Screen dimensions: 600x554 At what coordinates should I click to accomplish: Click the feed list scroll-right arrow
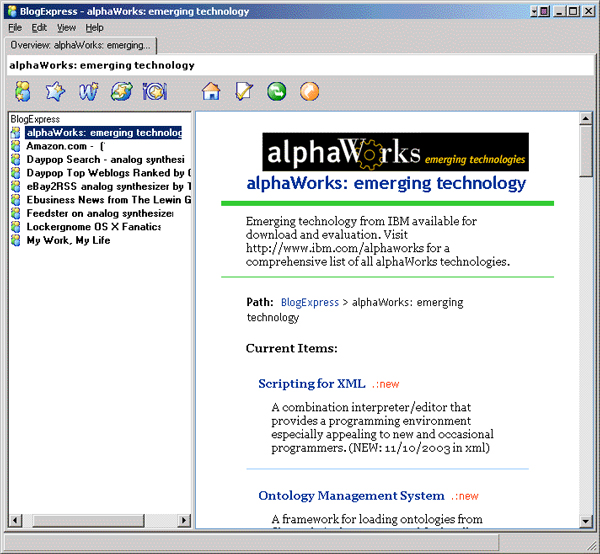(x=184, y=520)
